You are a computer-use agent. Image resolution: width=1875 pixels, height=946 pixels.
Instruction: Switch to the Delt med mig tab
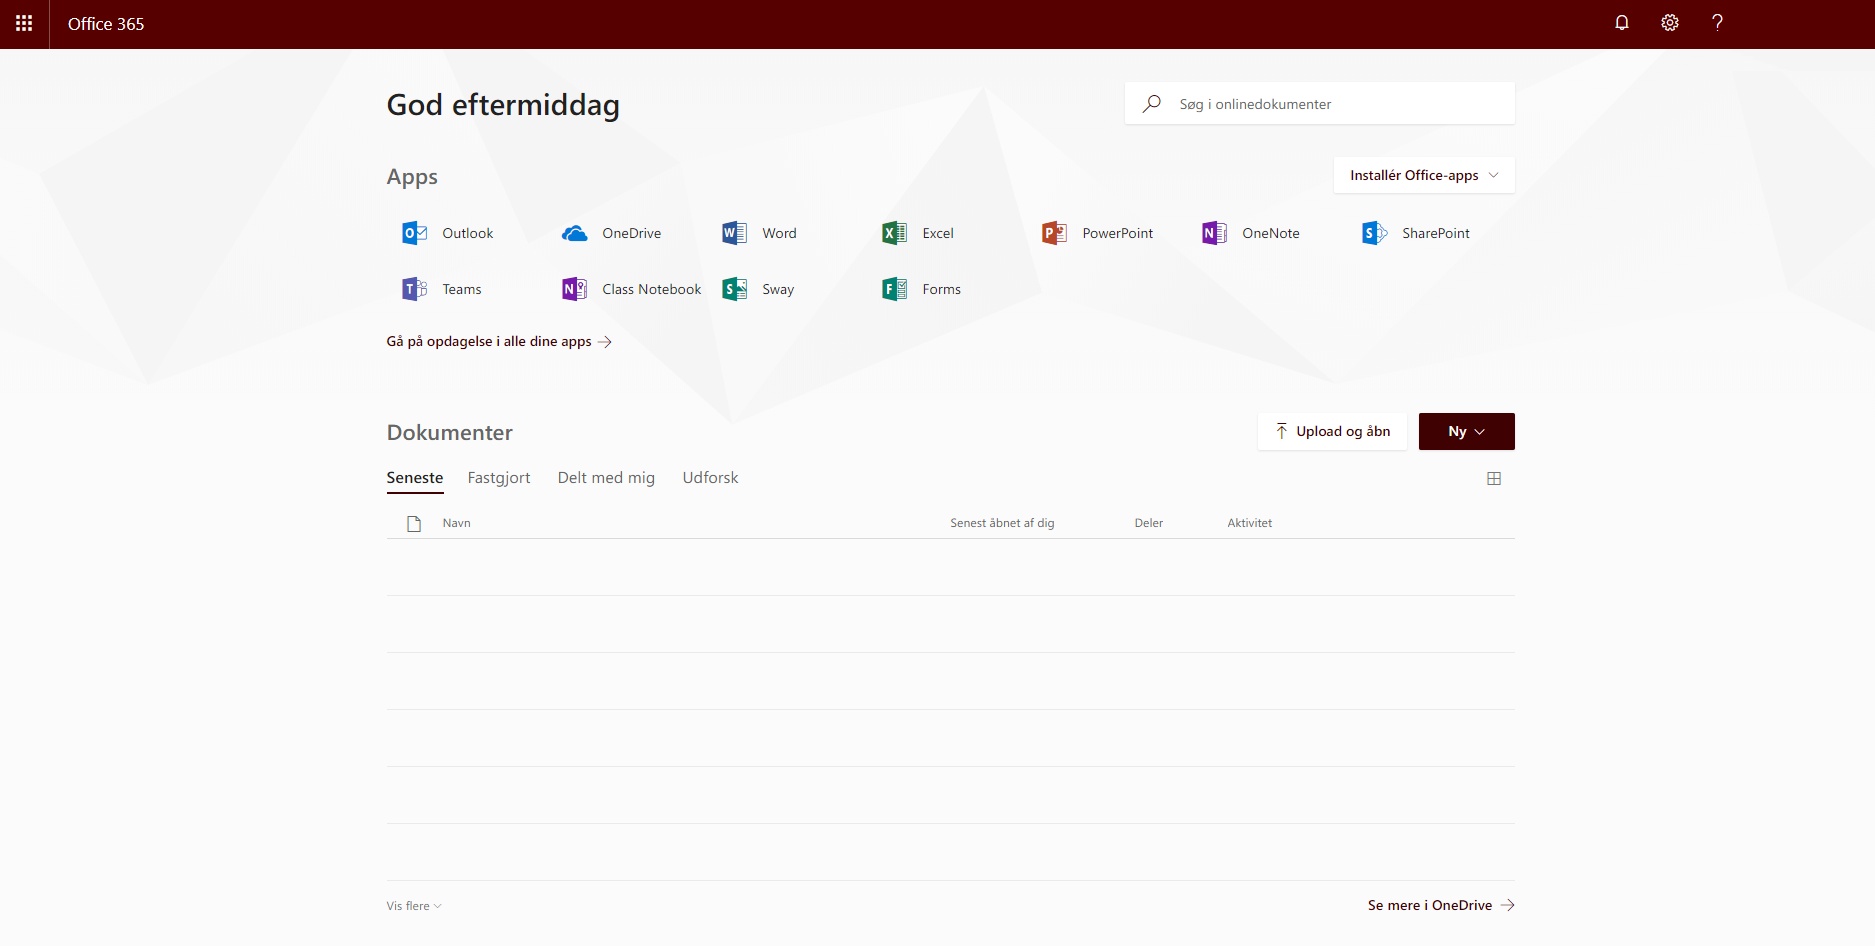(606, 478)
